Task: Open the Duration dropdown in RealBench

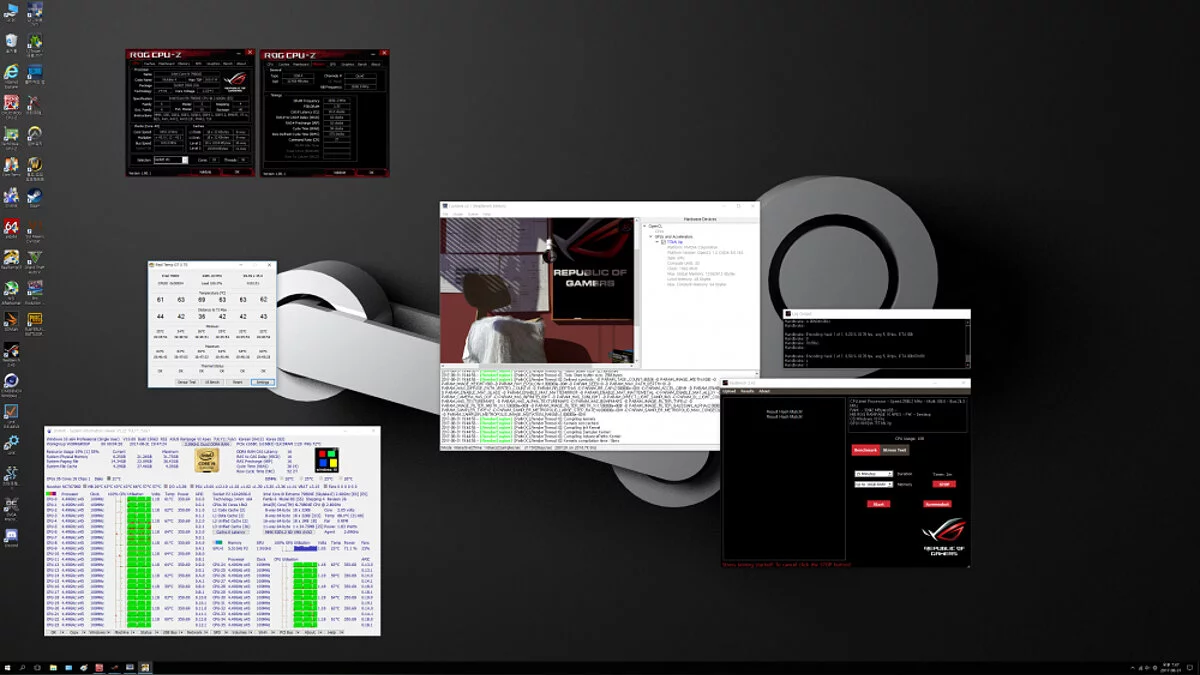Action: [x=872, y=474]
